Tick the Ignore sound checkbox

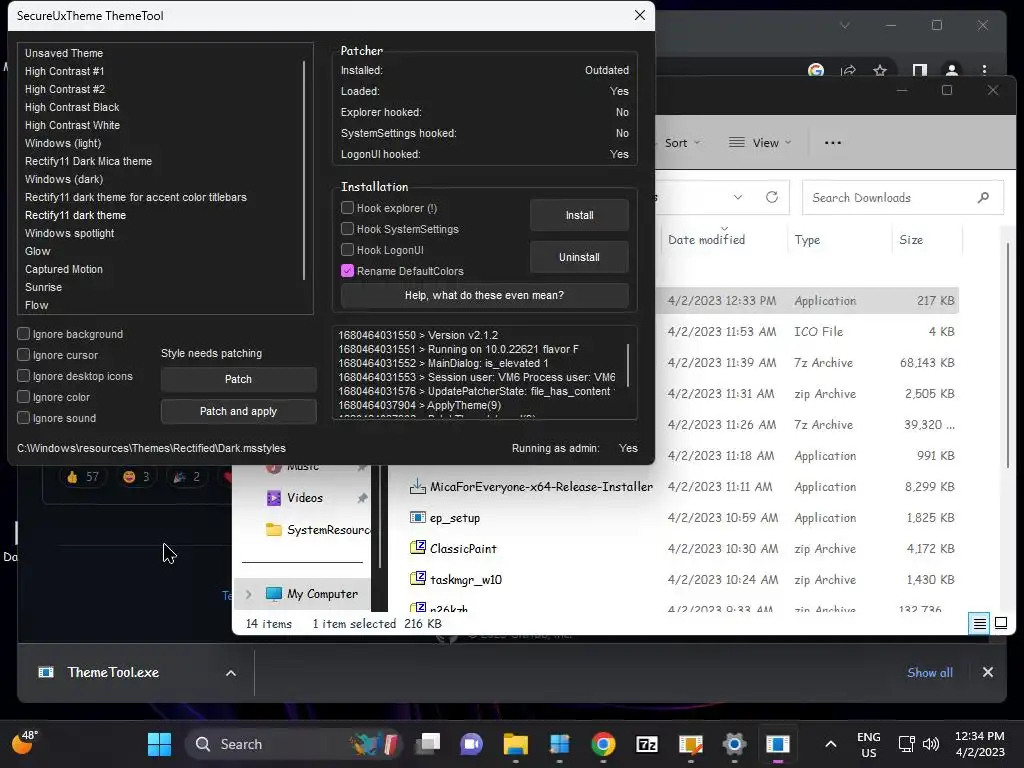[x=24, y=417]
